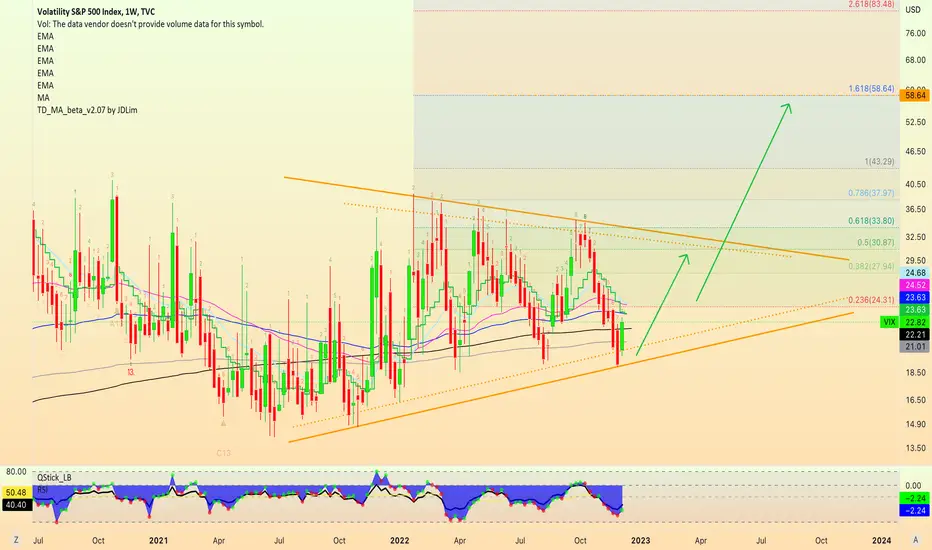Click the 52.50 price axis label
Image resolution: width=932 pixels, height=550 pixels.
[915, 122]
